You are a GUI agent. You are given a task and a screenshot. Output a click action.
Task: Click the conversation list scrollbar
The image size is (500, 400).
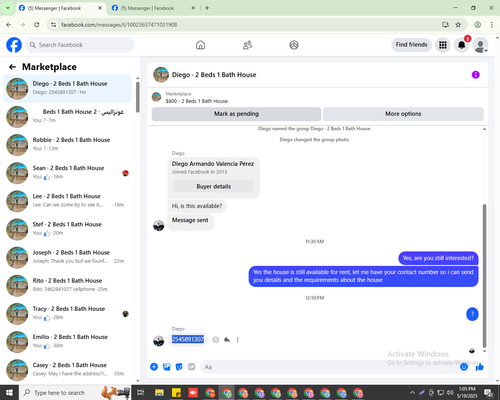[138, 97]
